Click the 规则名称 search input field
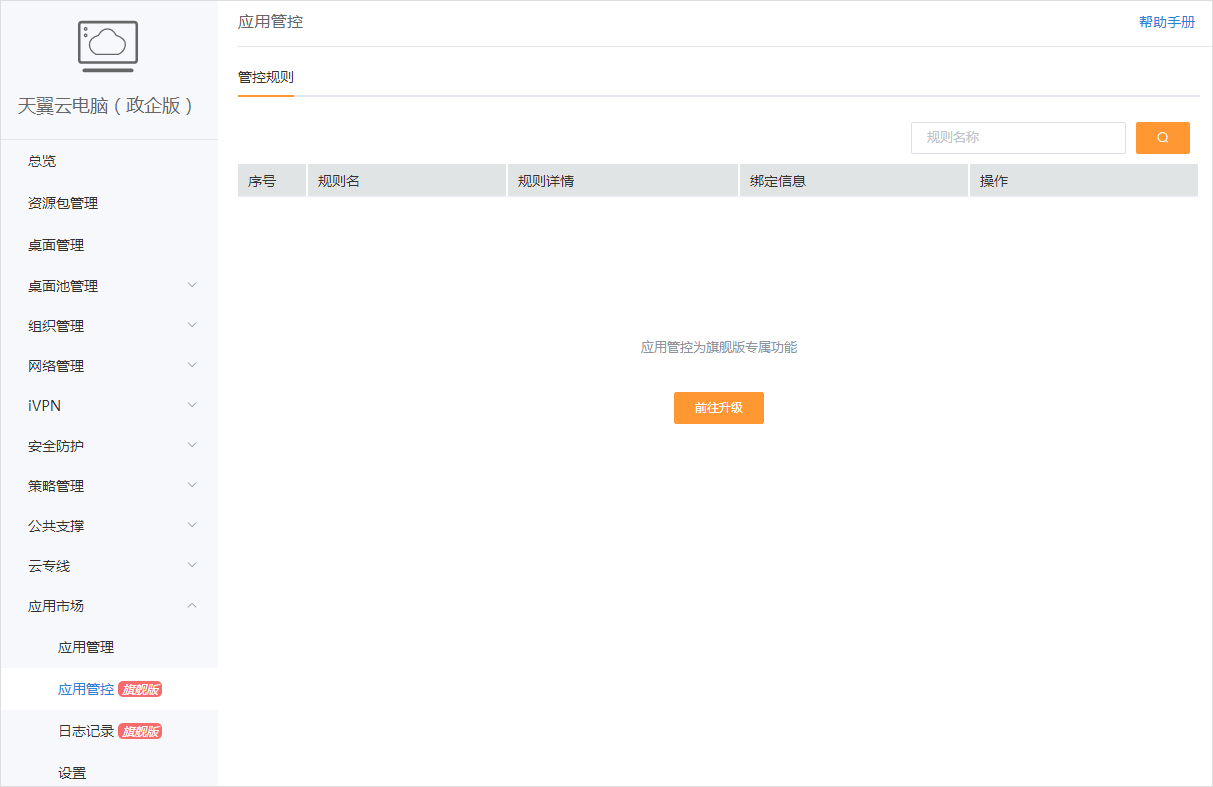The image size is (1213, 787). 1017,137
